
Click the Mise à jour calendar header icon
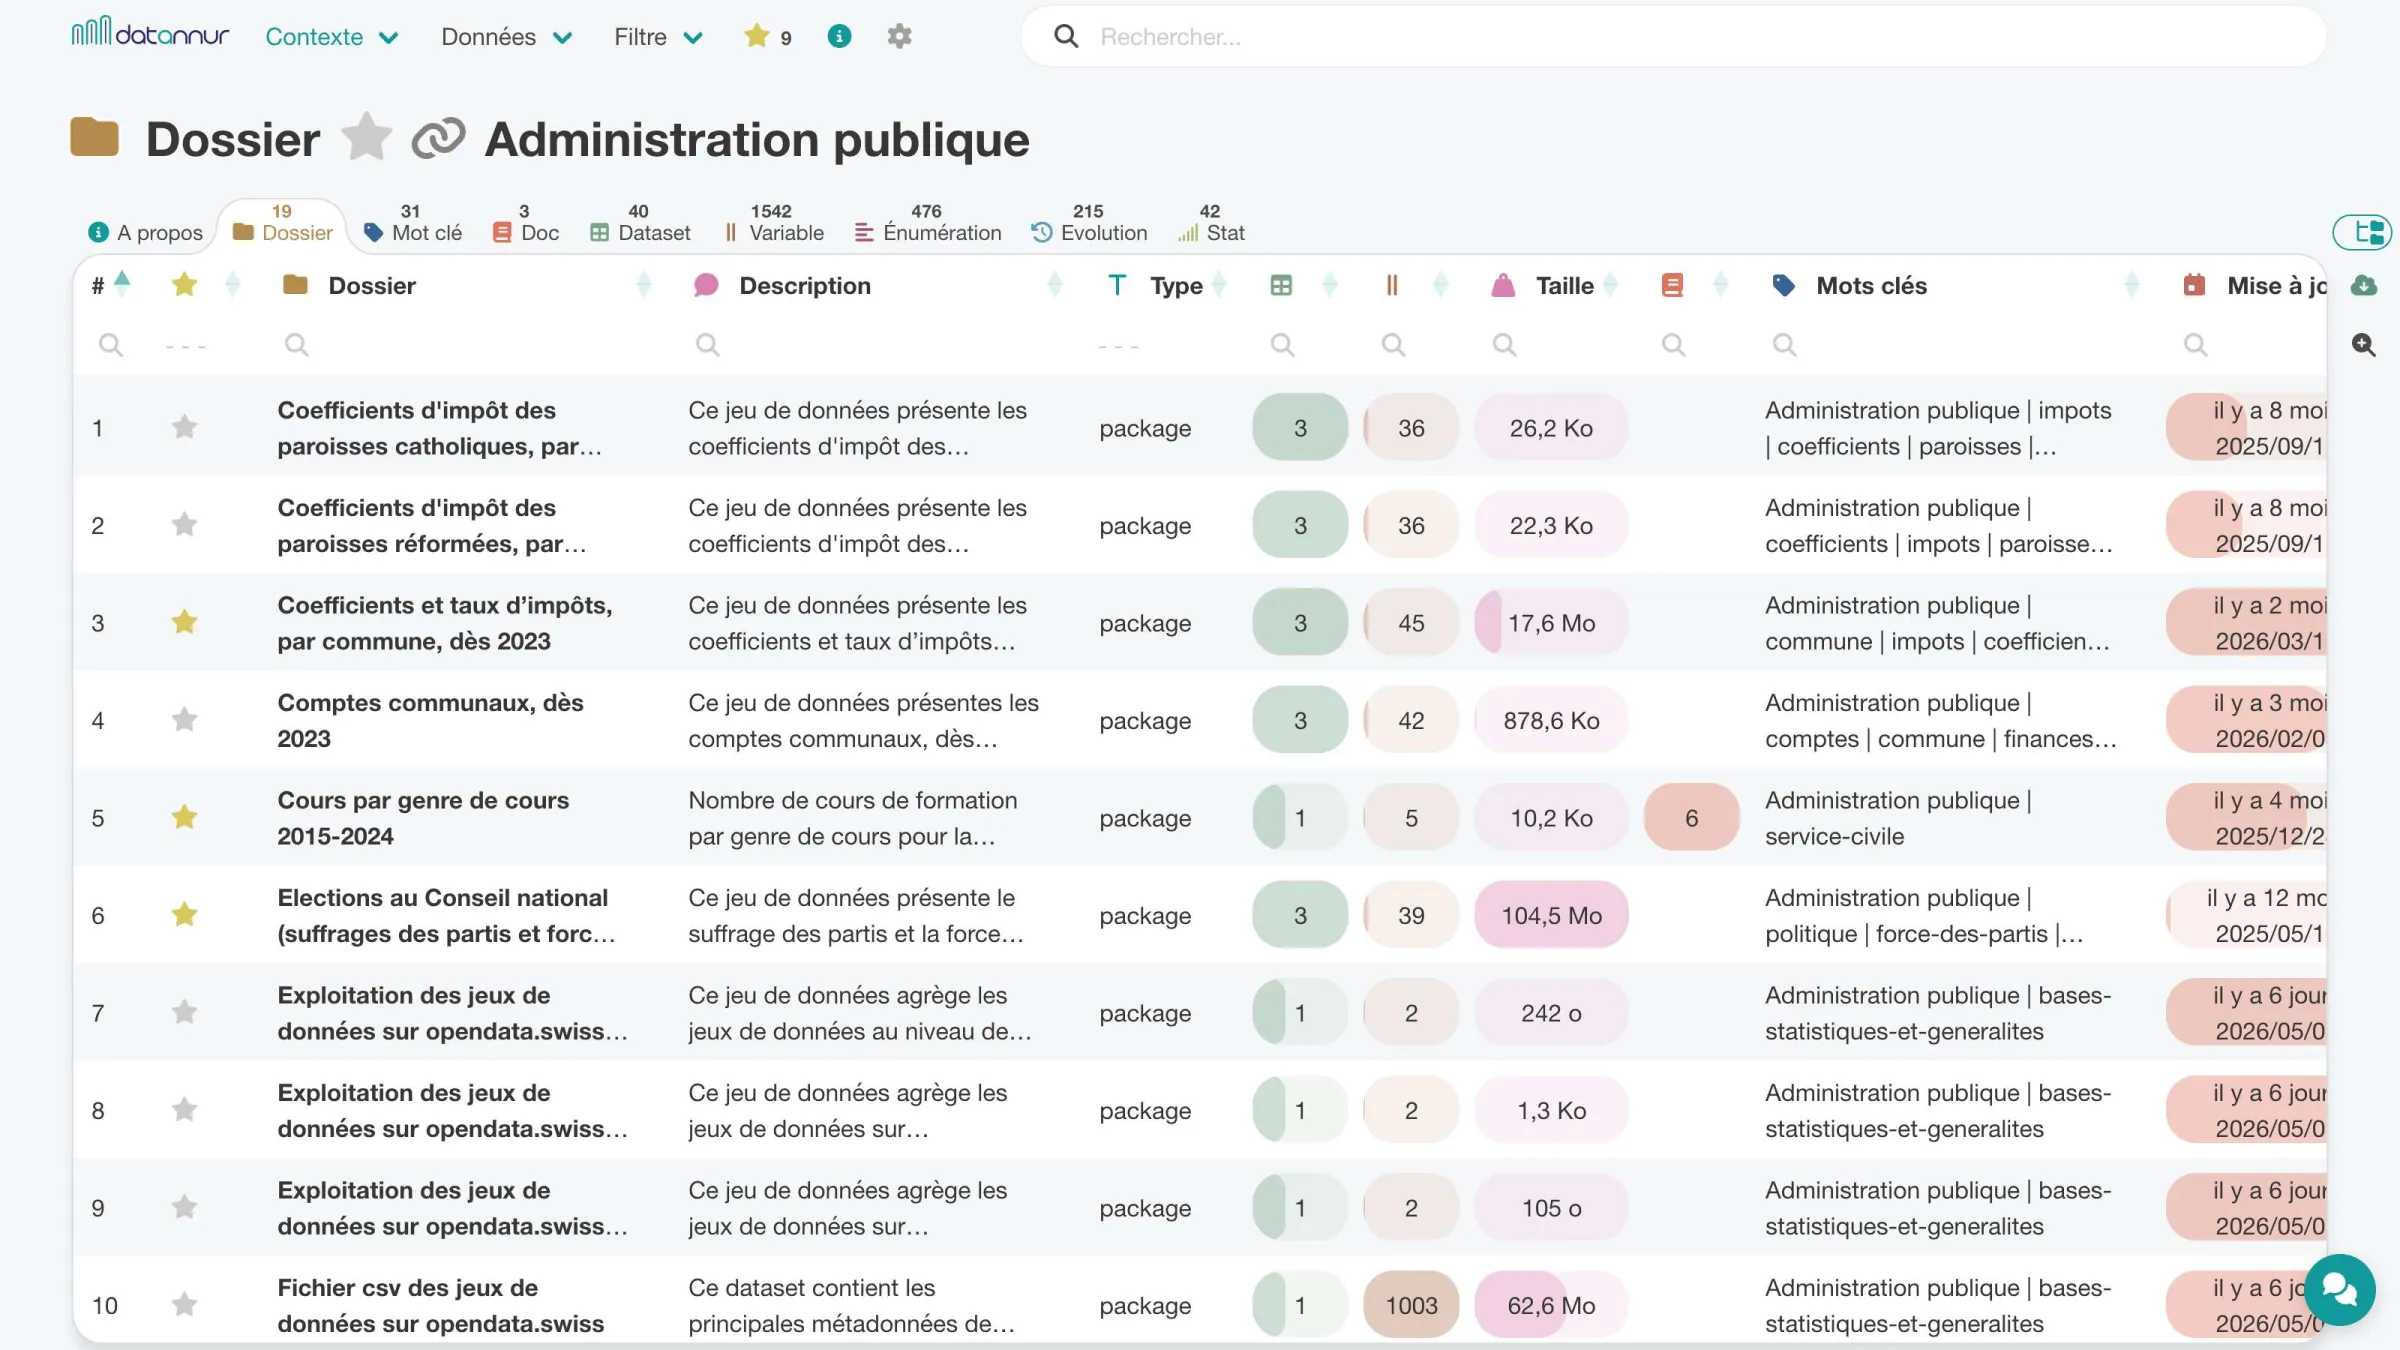point(2194,286)
